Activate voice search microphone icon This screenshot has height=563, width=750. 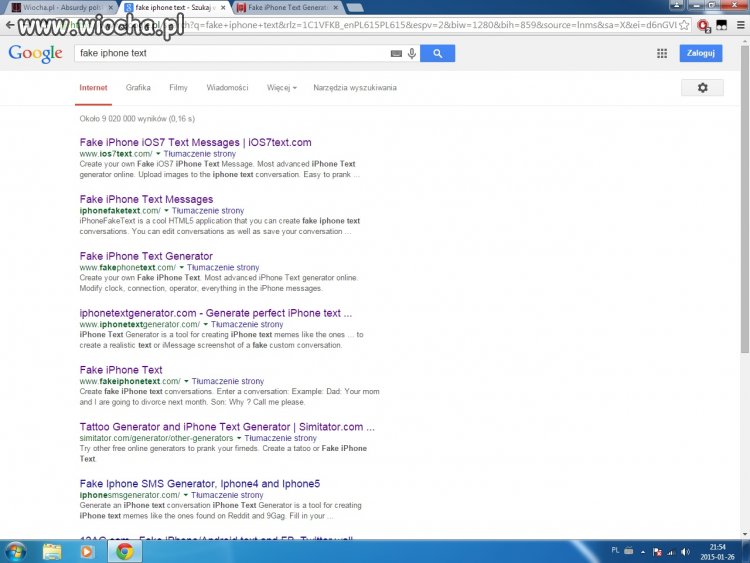411,53
